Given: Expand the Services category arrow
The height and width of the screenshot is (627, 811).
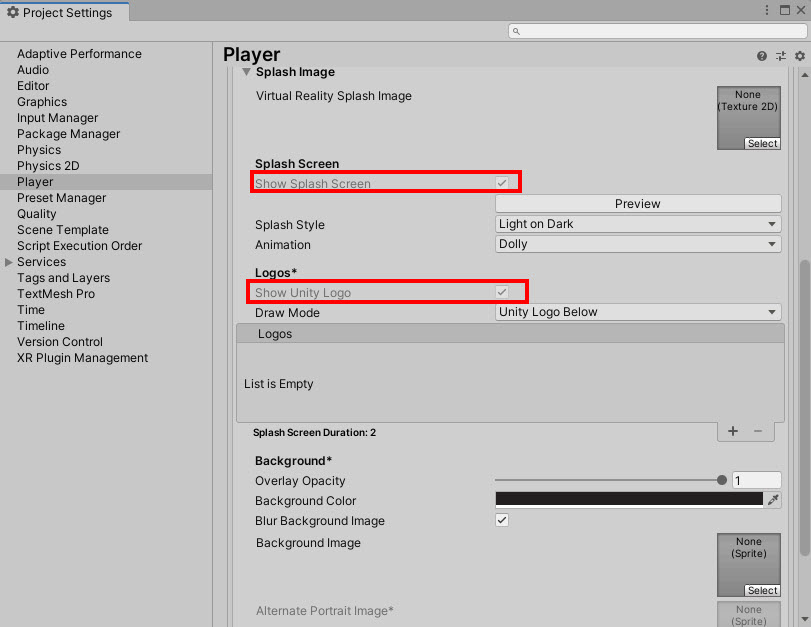Looking at the screenshot, I should pos(8,262).
